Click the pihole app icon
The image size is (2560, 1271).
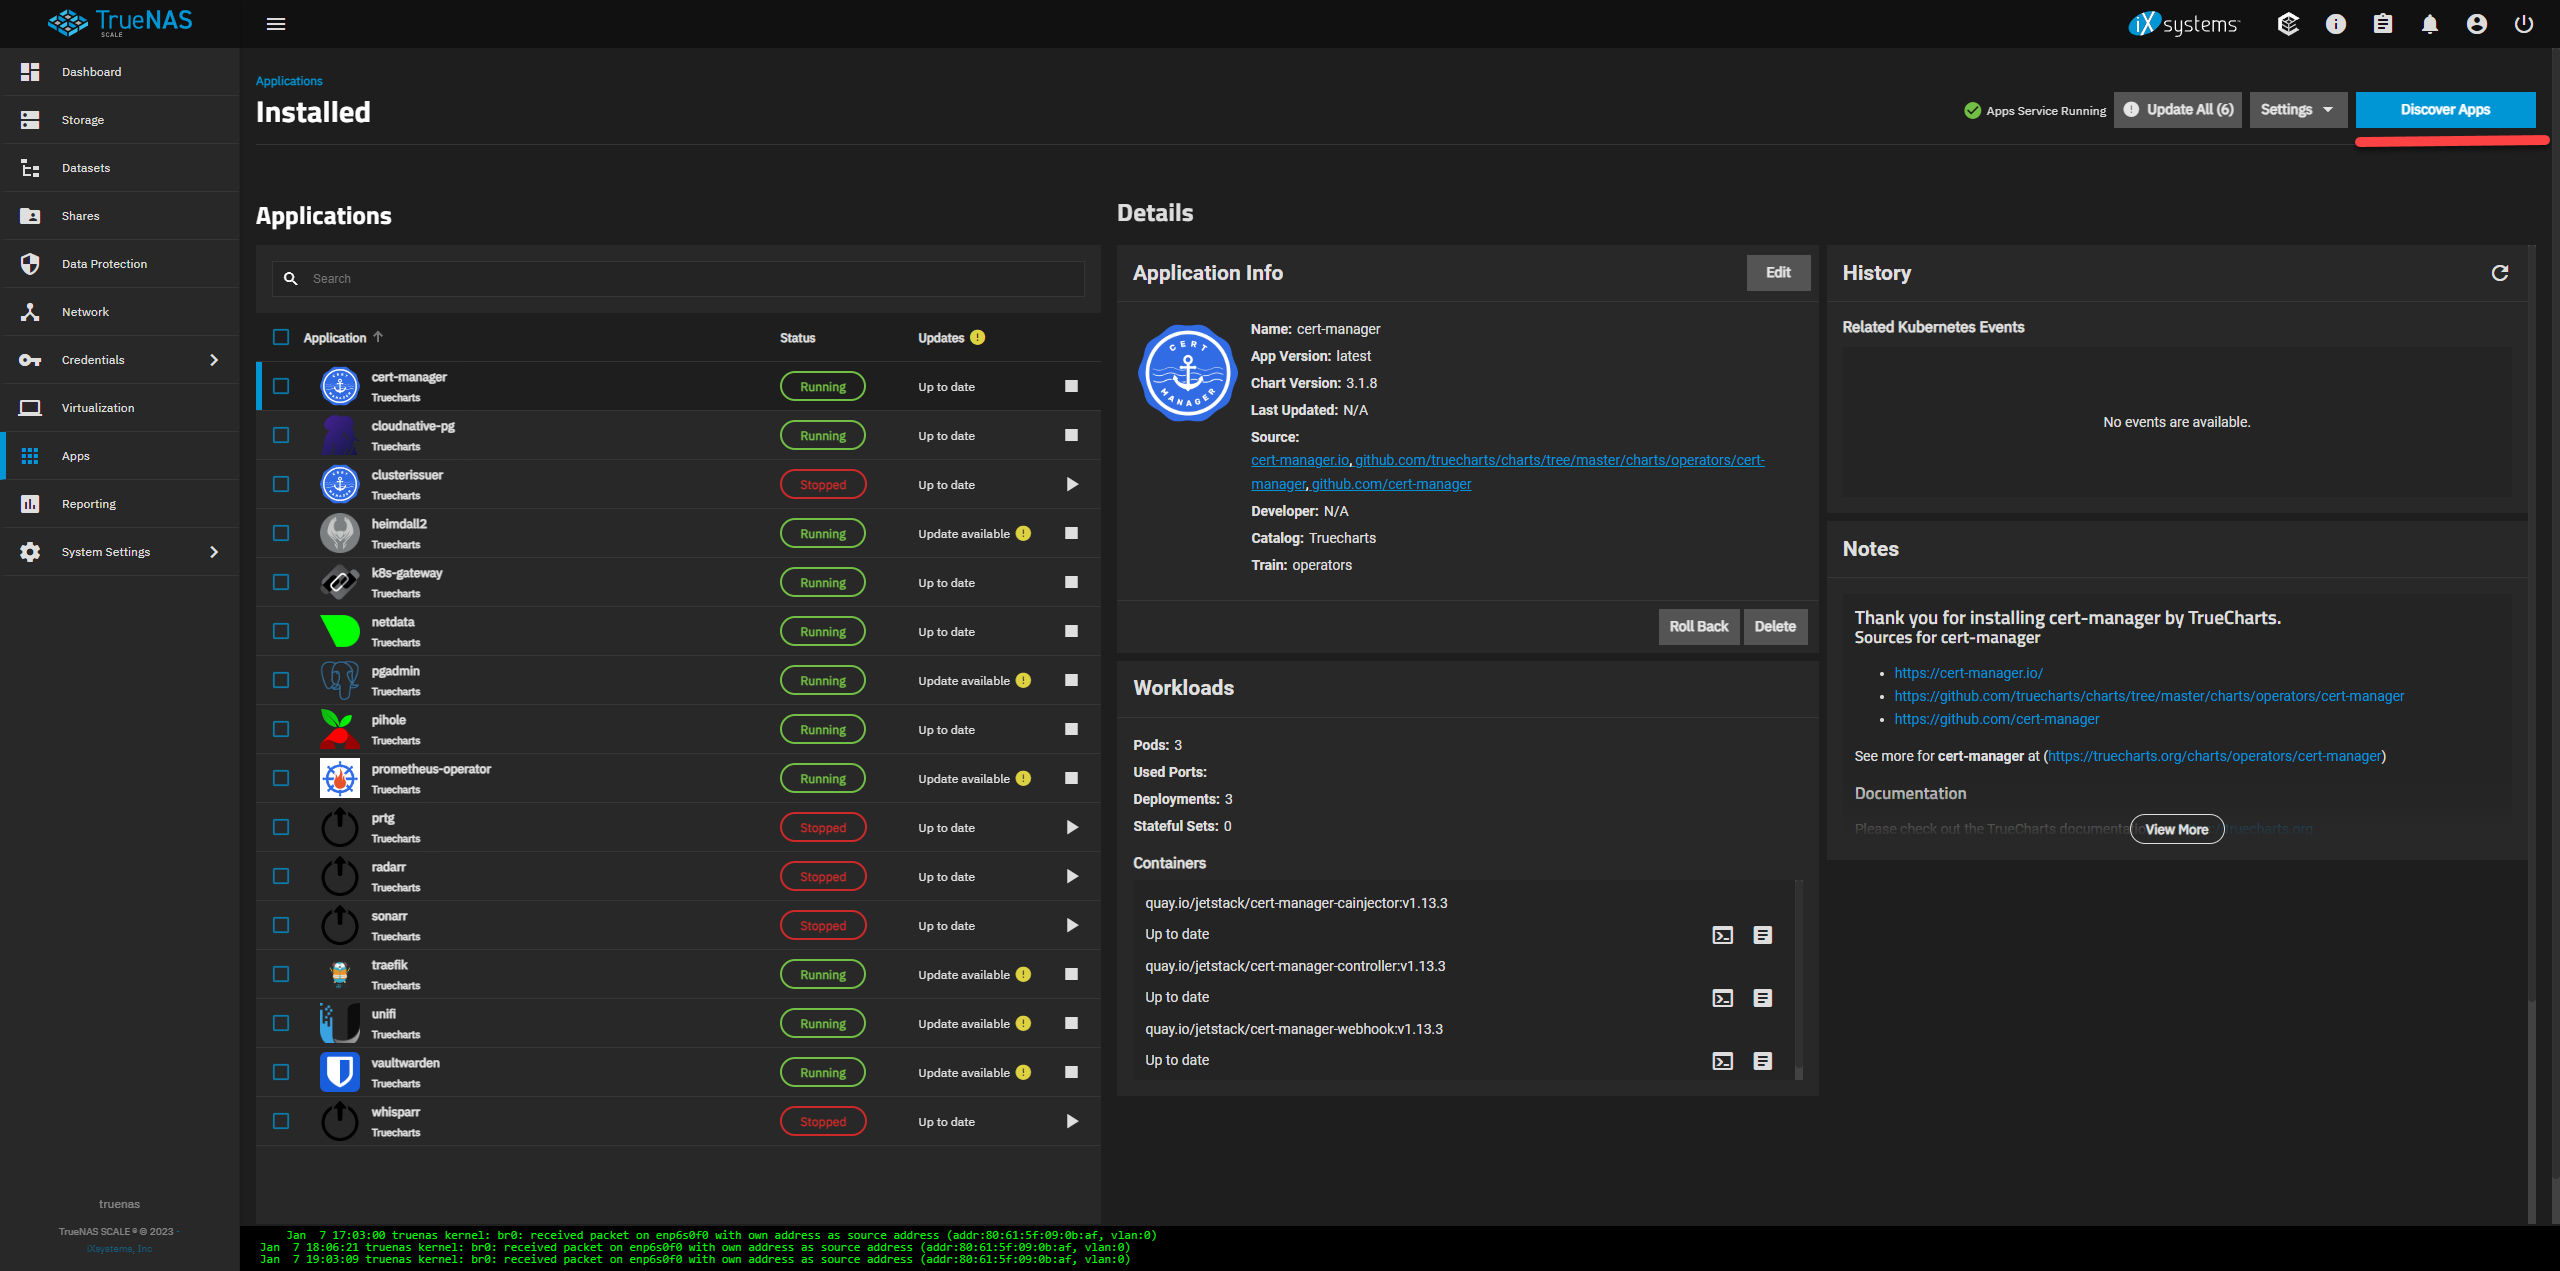pyautogui.click(x=340, y=729)
